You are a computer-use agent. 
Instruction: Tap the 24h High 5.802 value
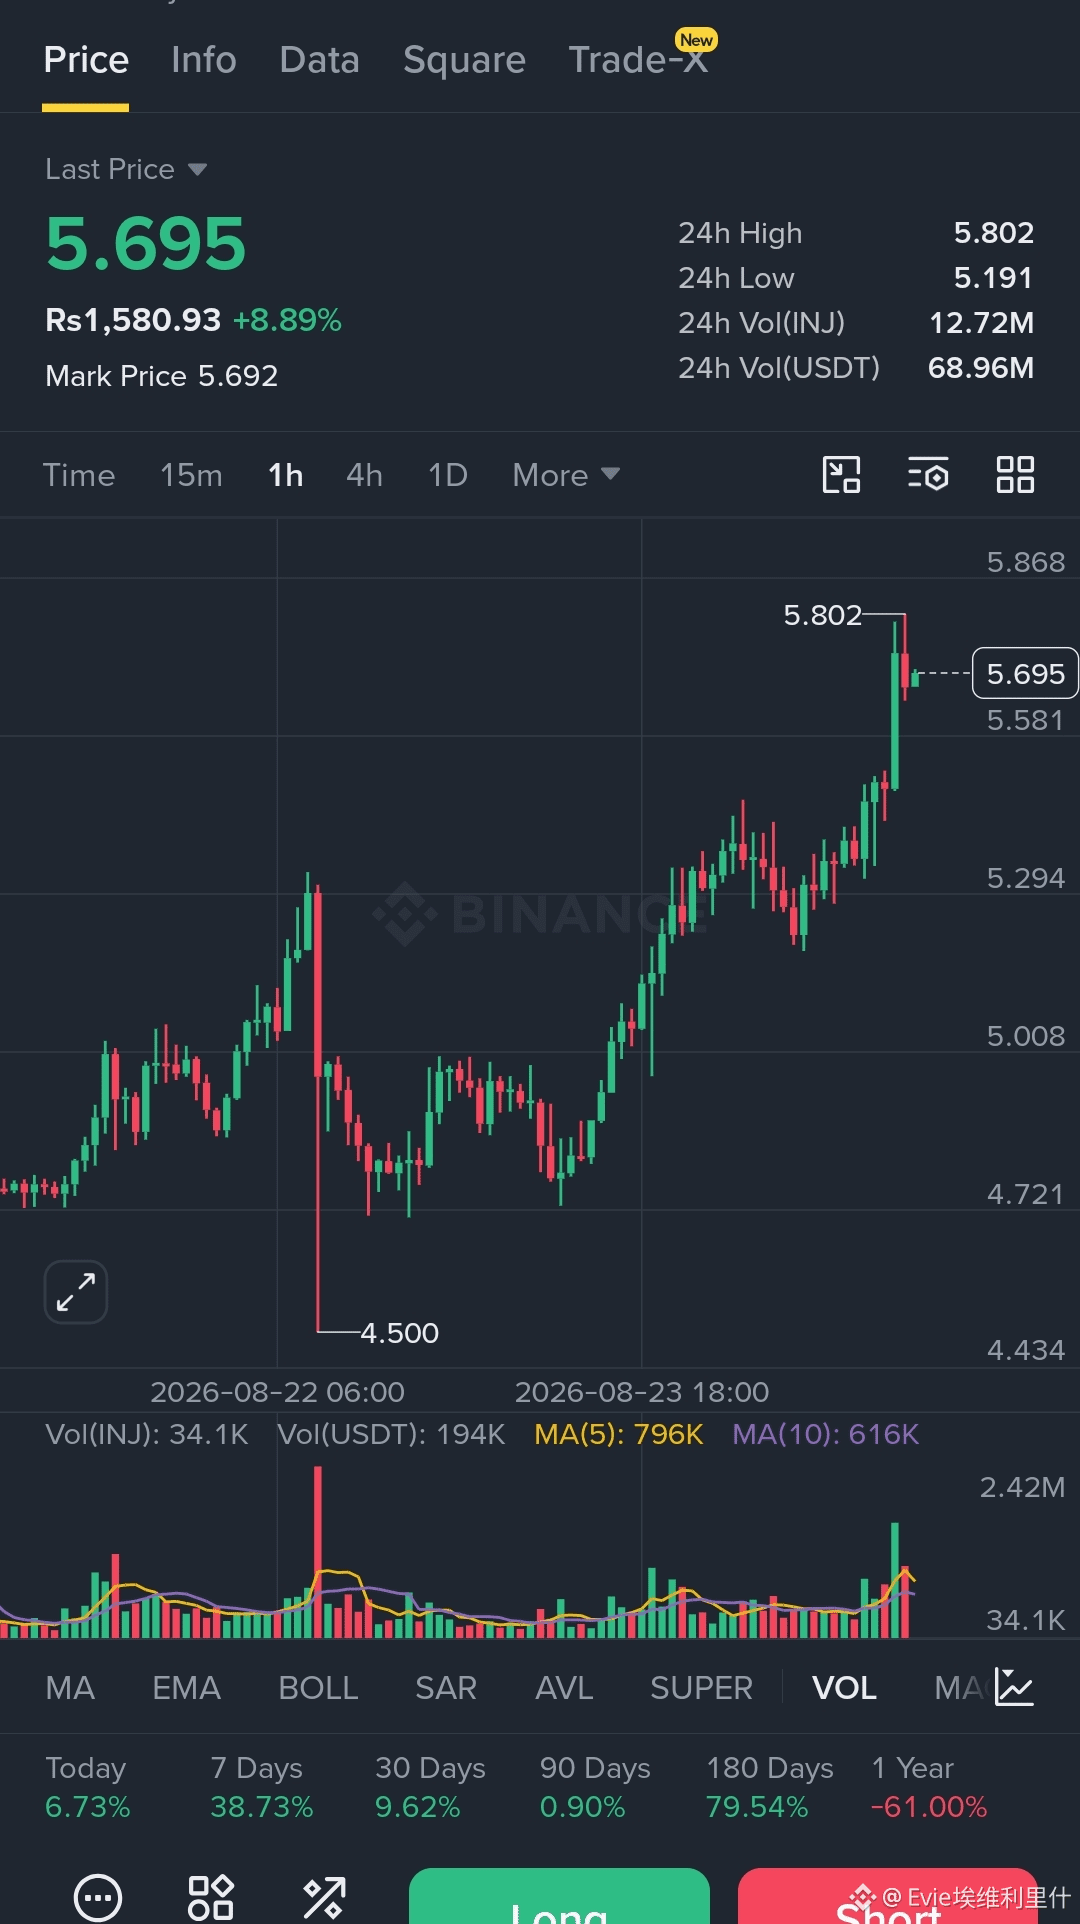pos(993,233)
